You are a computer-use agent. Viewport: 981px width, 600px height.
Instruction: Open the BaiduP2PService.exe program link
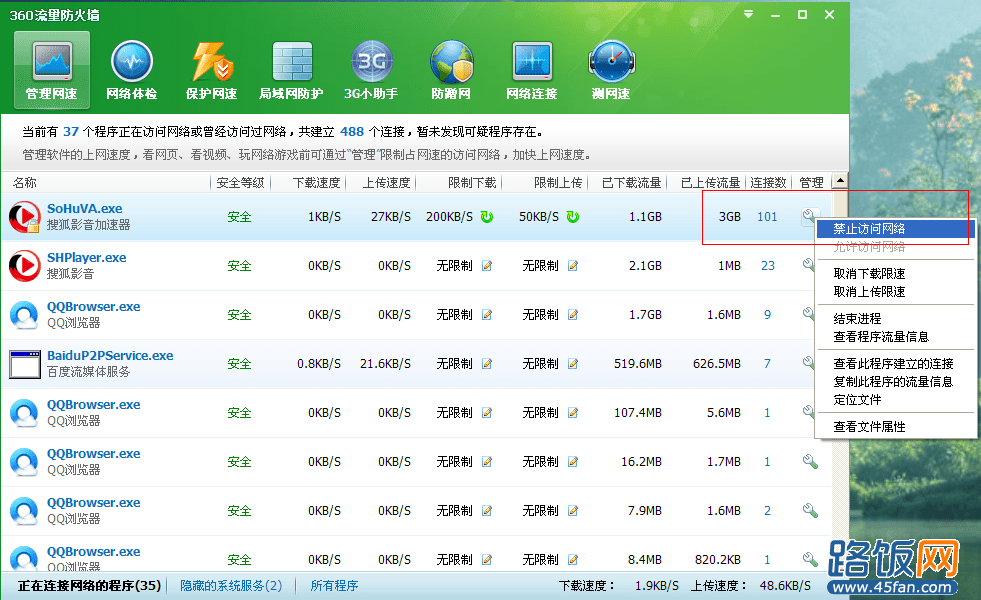[110, 355]
